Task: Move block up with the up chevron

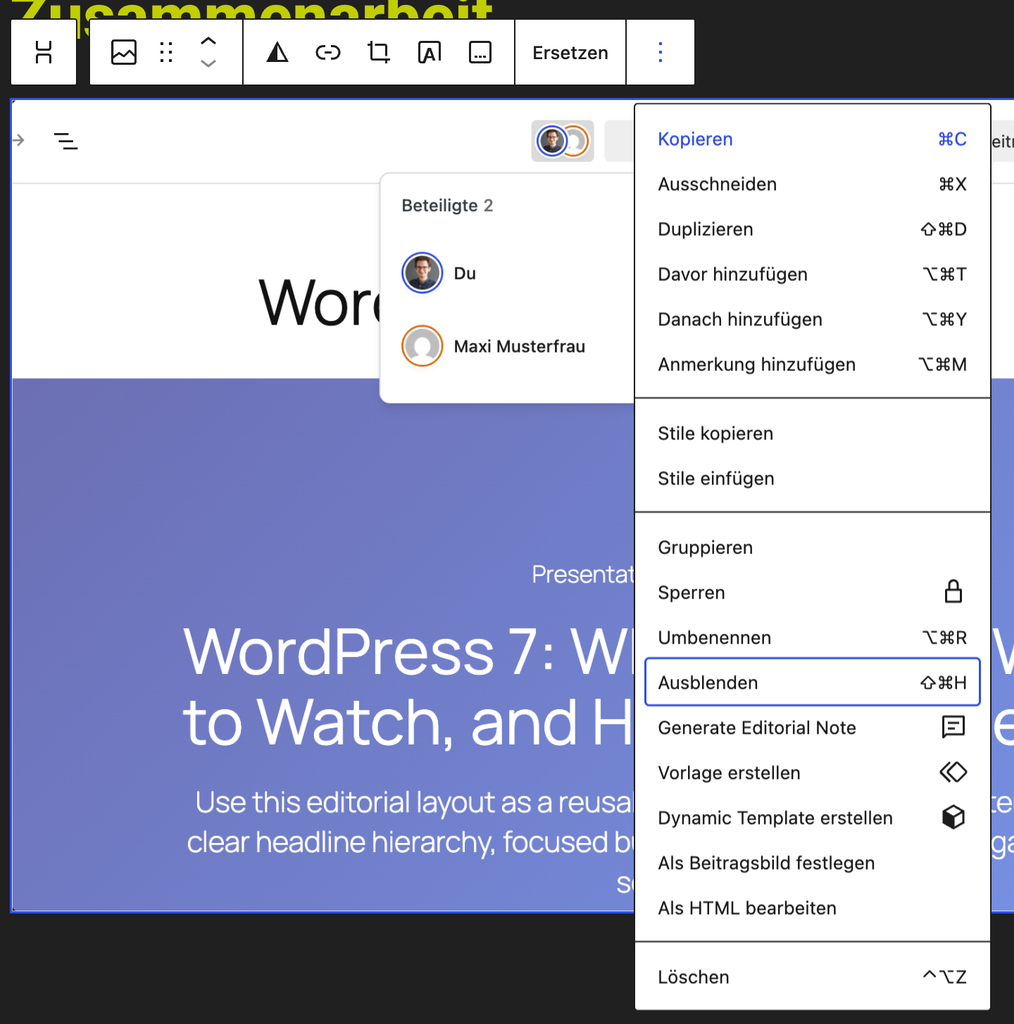Action: [208, 40]
